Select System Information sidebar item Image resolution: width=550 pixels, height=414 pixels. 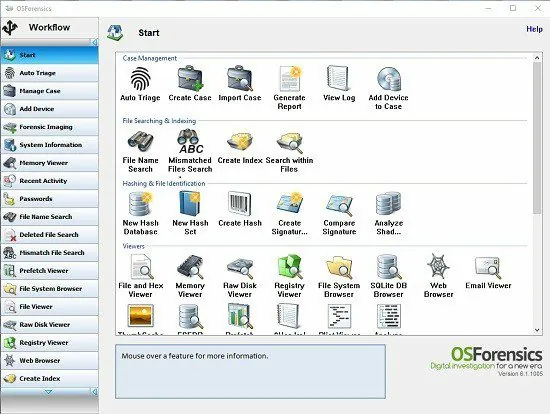click(x=49, y=145)
